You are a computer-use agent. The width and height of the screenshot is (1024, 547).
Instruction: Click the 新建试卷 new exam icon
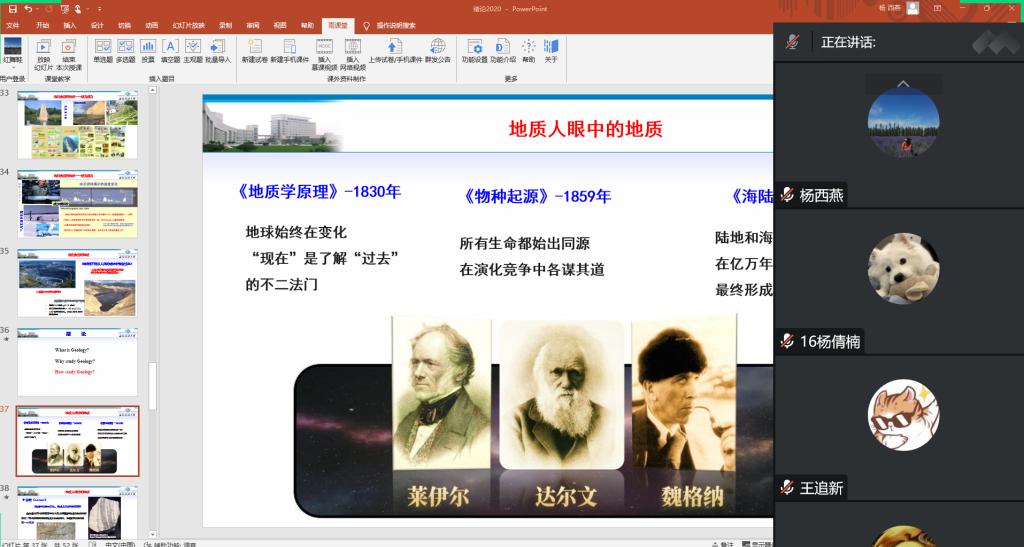pyautogui.click(x=254, y=50)
